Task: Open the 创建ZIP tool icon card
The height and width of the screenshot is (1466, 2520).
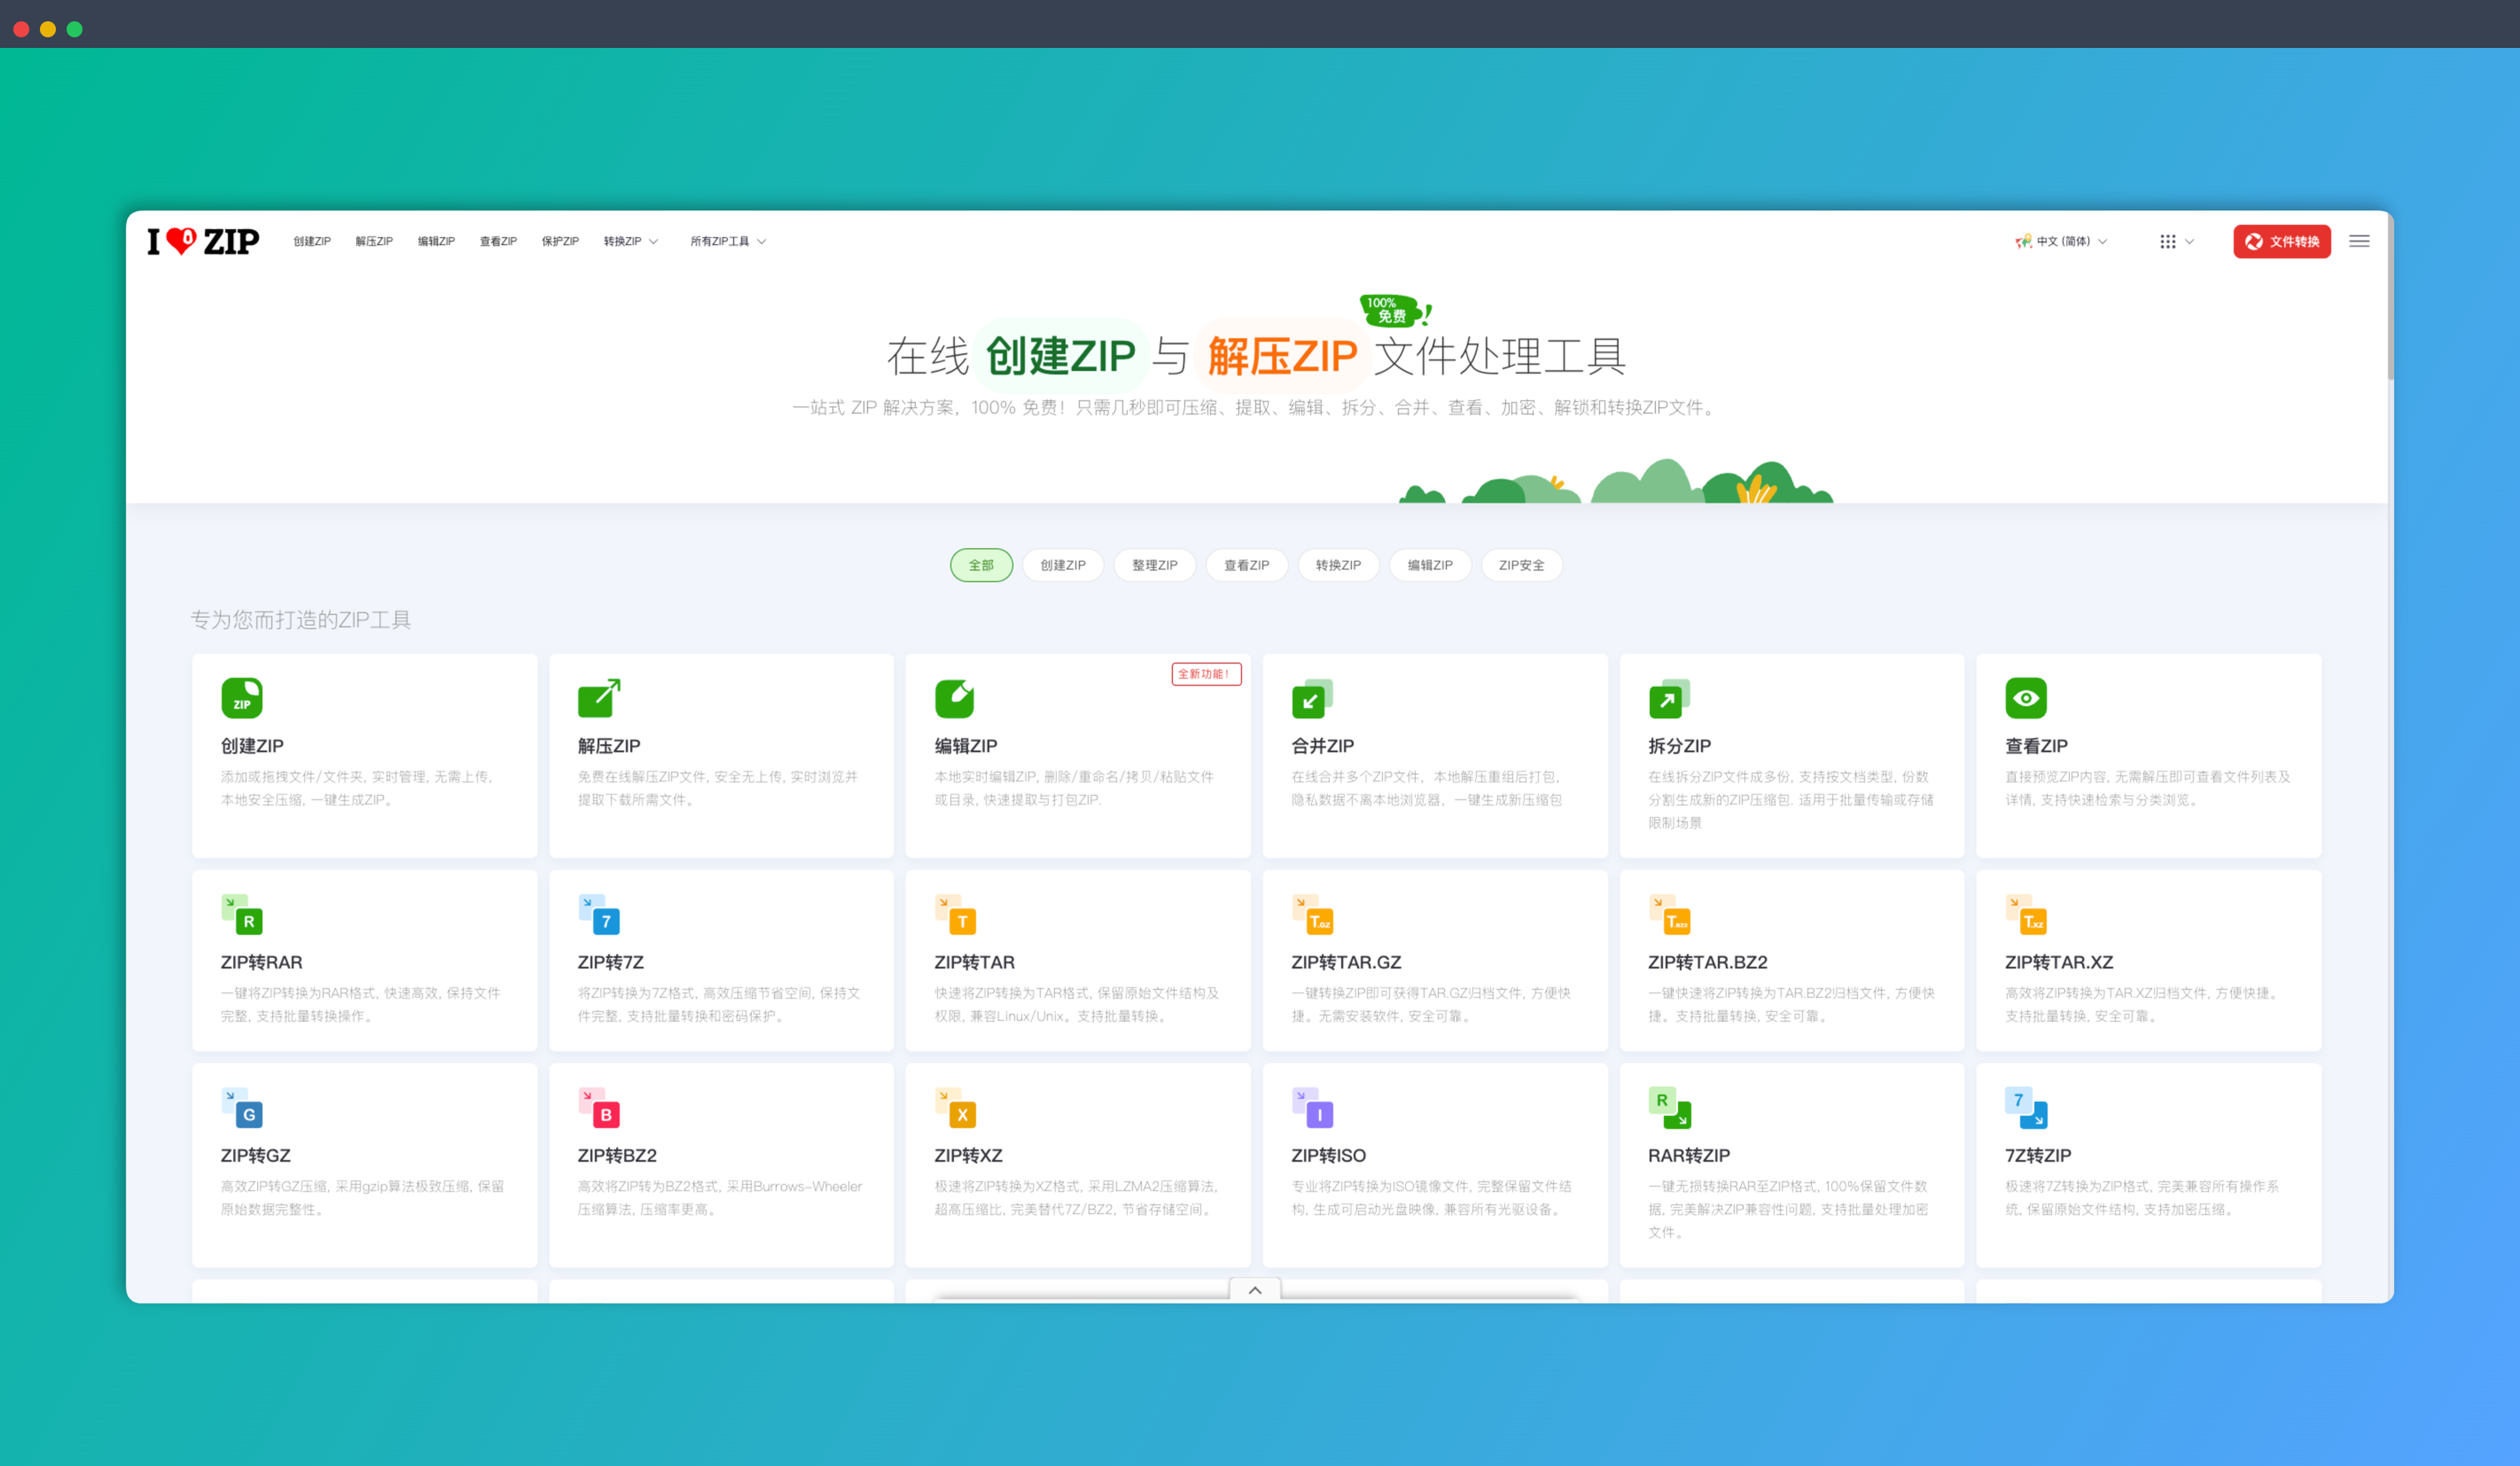Action: coord(242,698)
